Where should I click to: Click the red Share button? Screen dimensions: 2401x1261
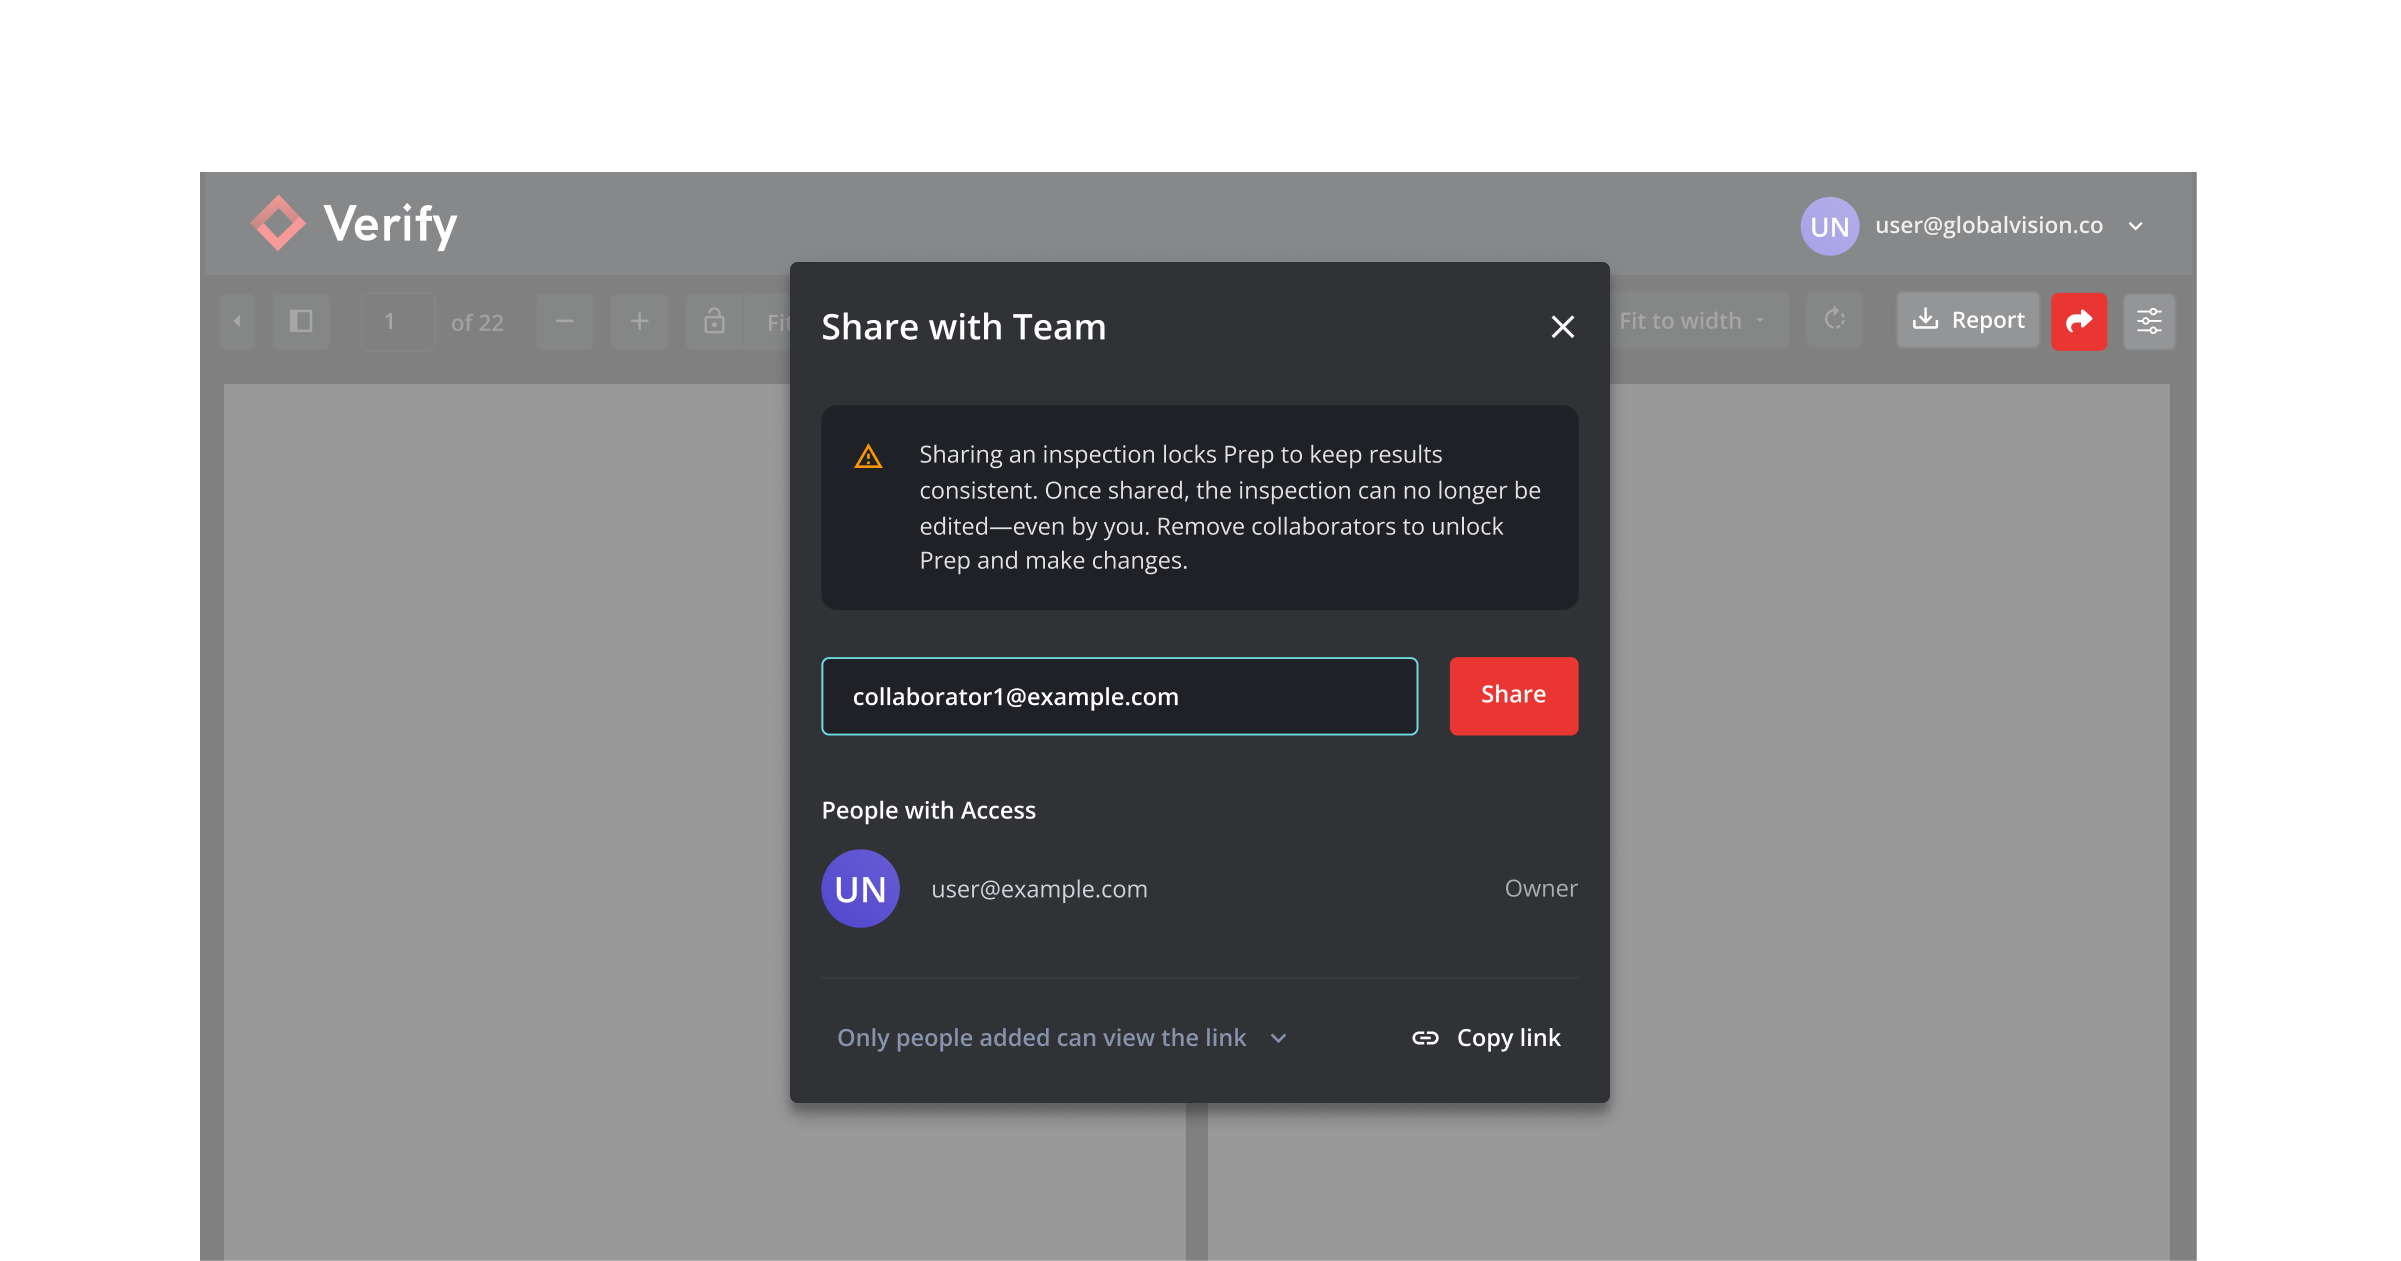coord(1513,695)
